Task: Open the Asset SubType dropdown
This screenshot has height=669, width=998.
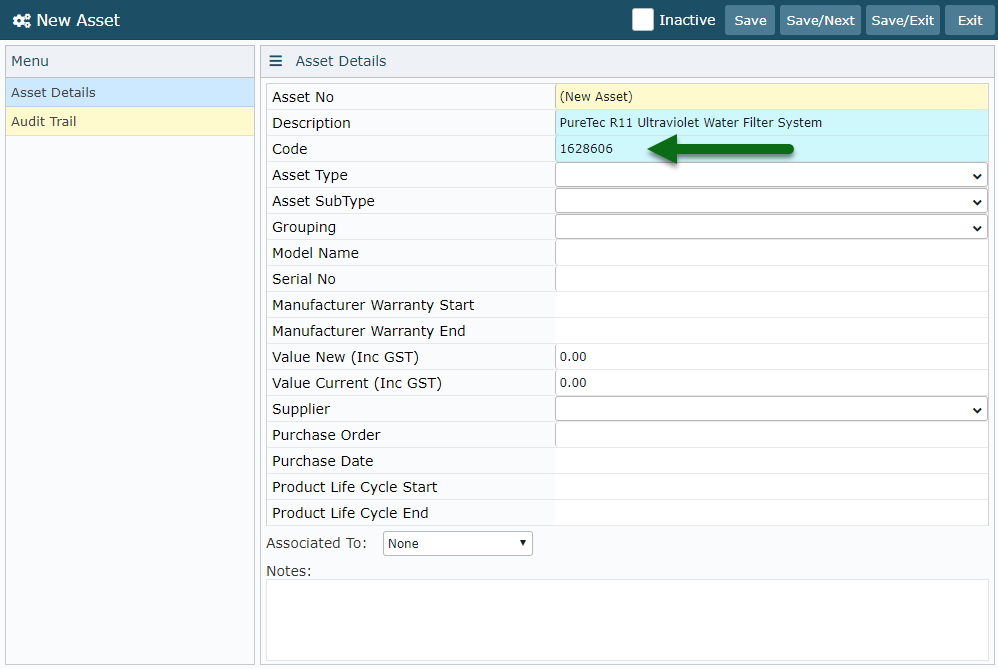Action: (x=771, y=201)
